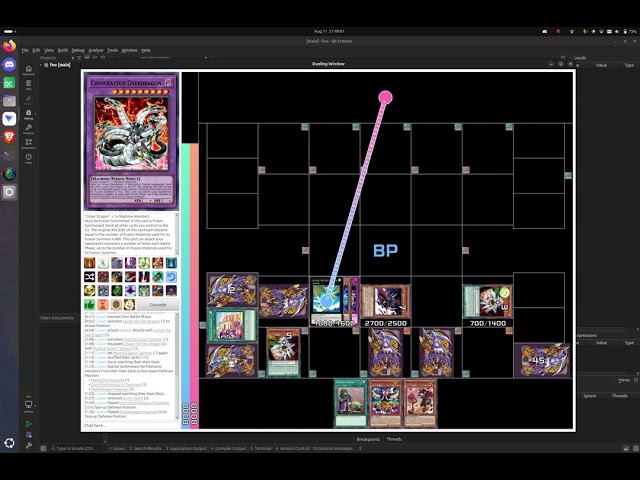Click the monster card showing 2700/2500
This screenshot has height=480, width=640.
[386, 301]
